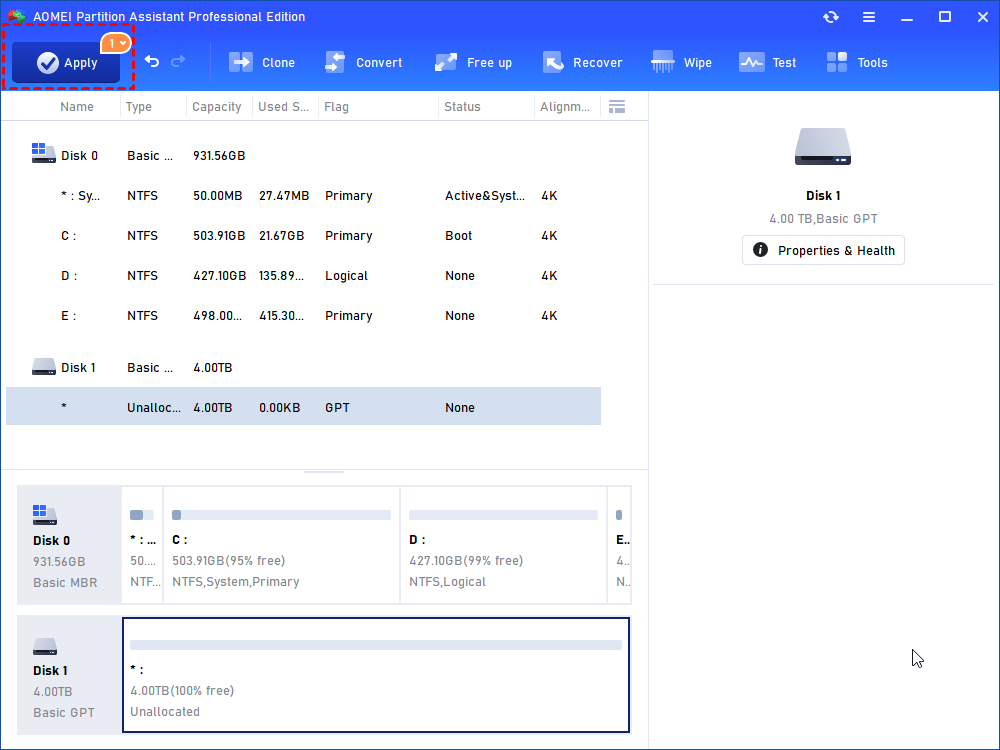Click the Redo arrow icon

(x=178, y=62)
